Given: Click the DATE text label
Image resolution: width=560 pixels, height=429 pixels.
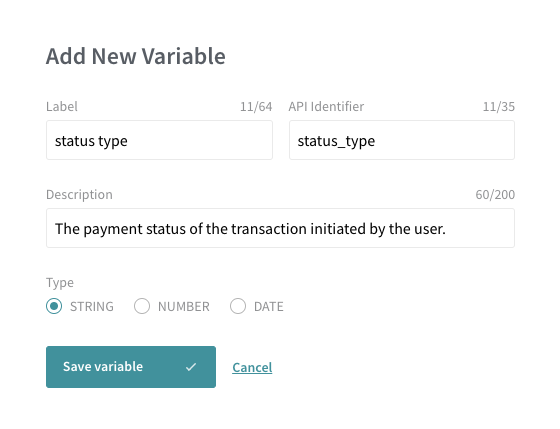Looking at the screenshot, I should (269, 306).
